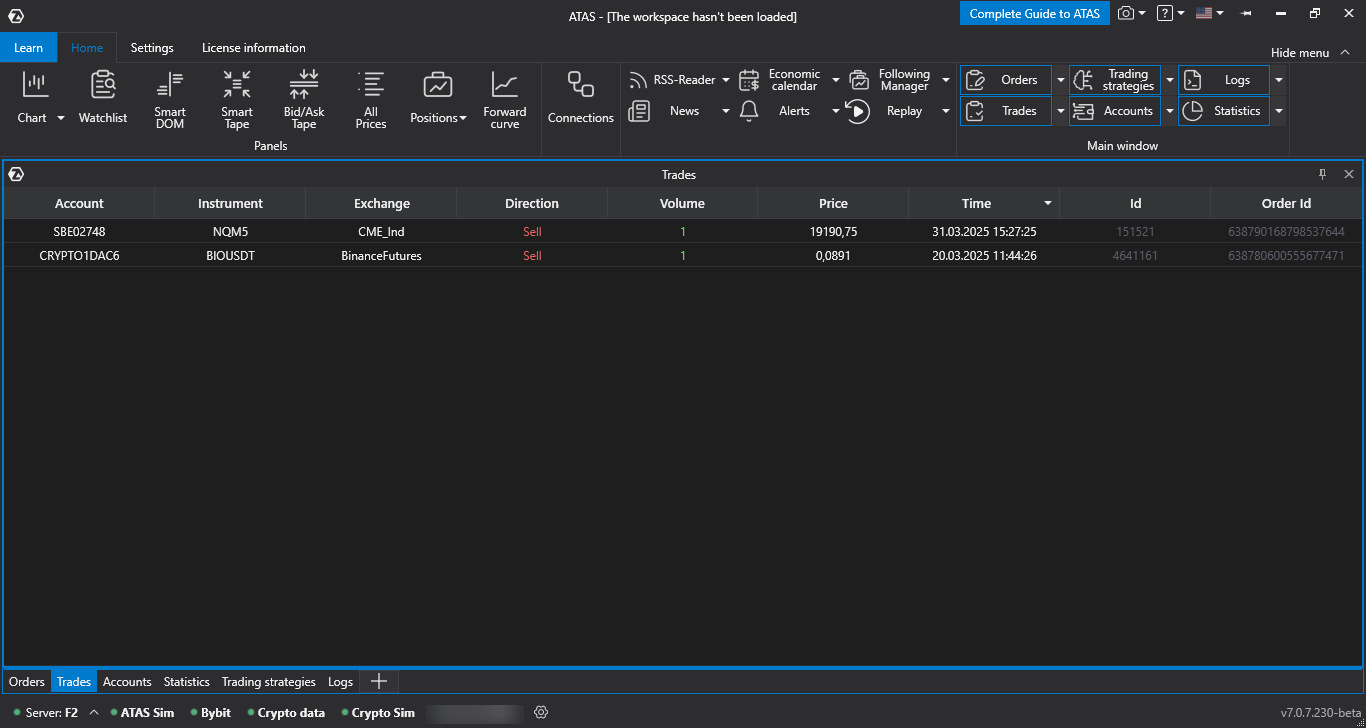Open the Chart panel icon

tap(36, 86)
